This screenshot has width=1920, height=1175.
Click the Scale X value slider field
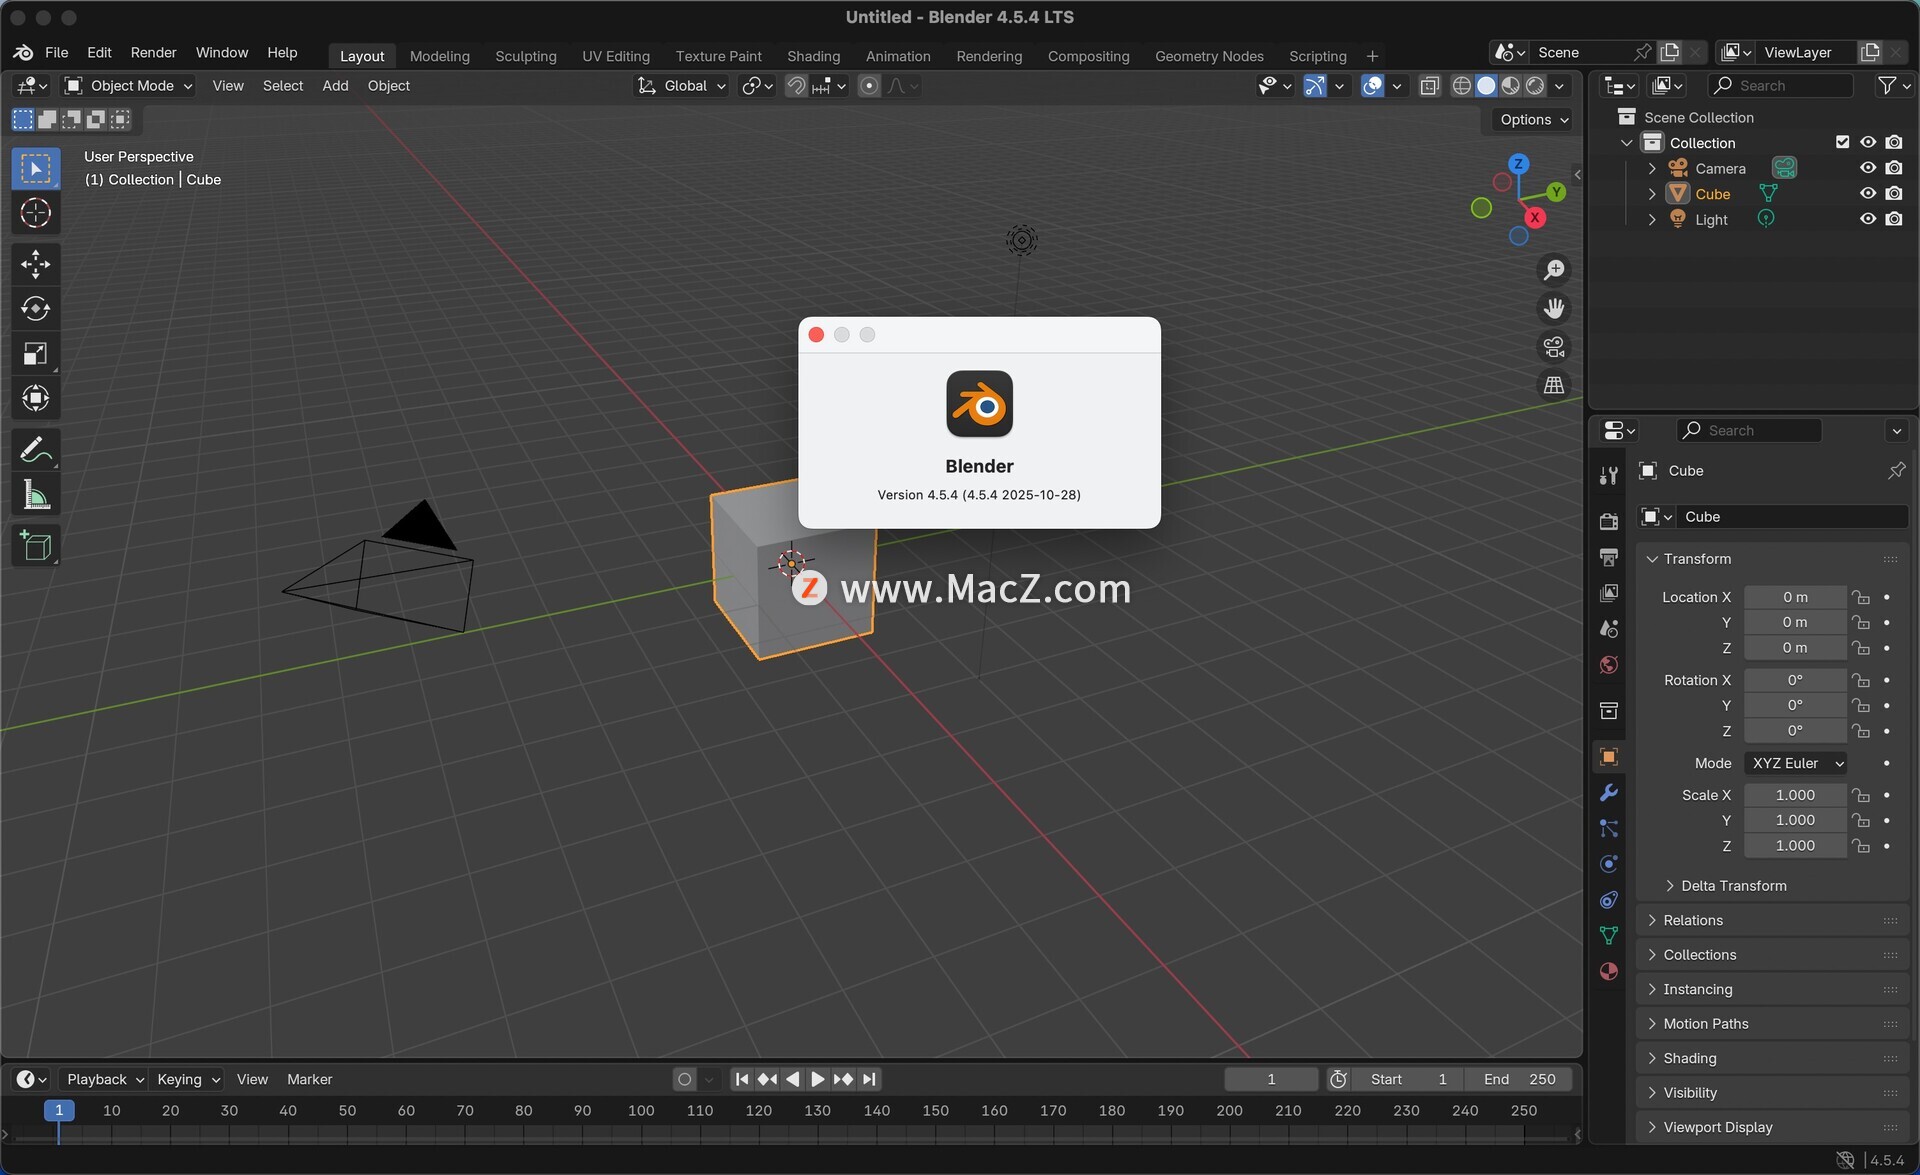tap(1795, 795)
